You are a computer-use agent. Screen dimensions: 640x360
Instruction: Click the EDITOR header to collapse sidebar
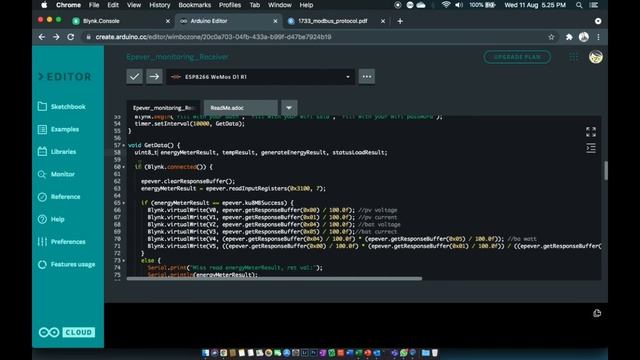[65, 77]
